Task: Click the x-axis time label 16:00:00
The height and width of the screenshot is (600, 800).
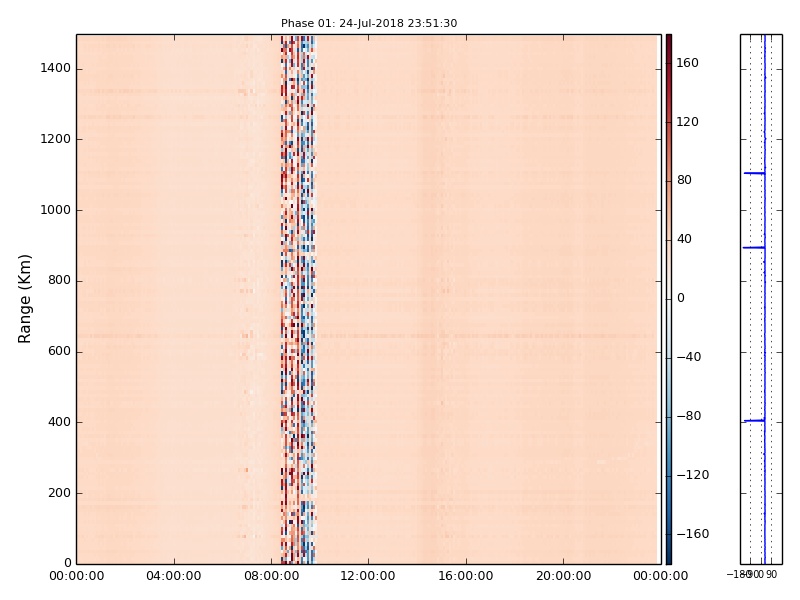Action: point(466,576)
